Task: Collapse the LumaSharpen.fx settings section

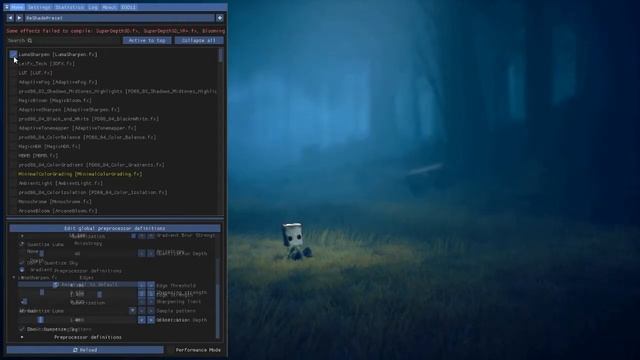Action: pos(13,278)
